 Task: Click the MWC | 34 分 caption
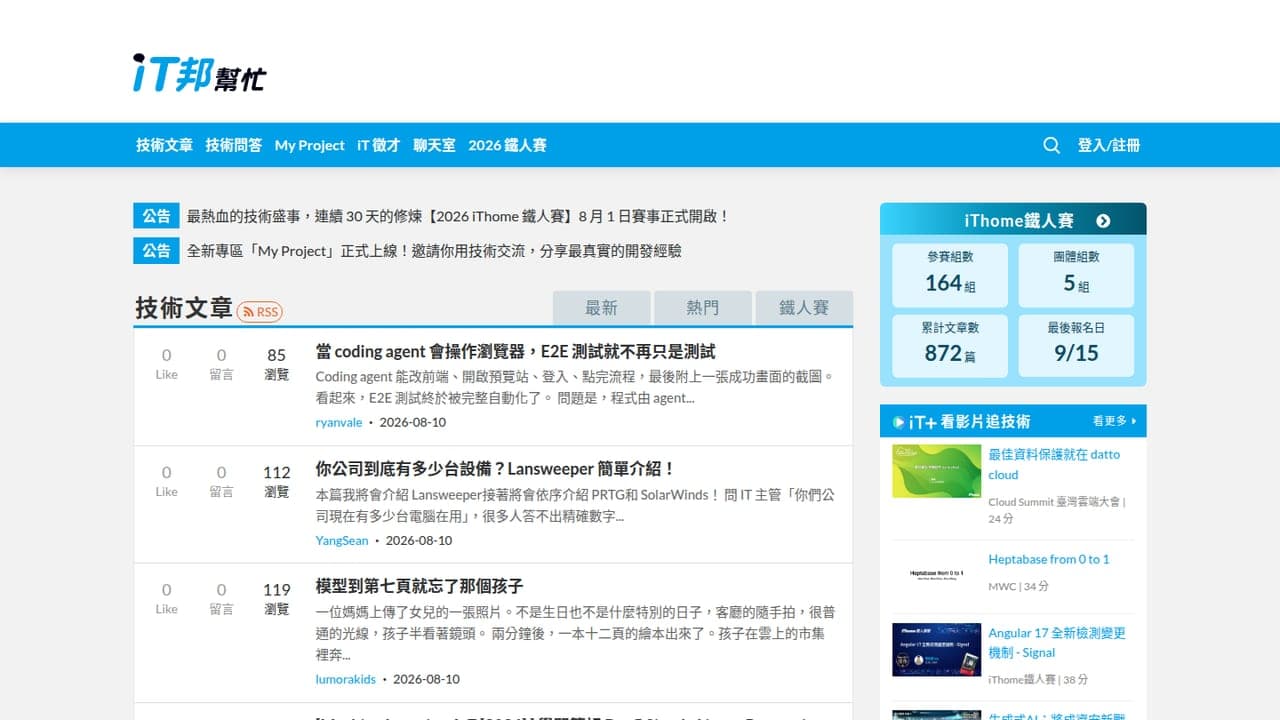1018,586
